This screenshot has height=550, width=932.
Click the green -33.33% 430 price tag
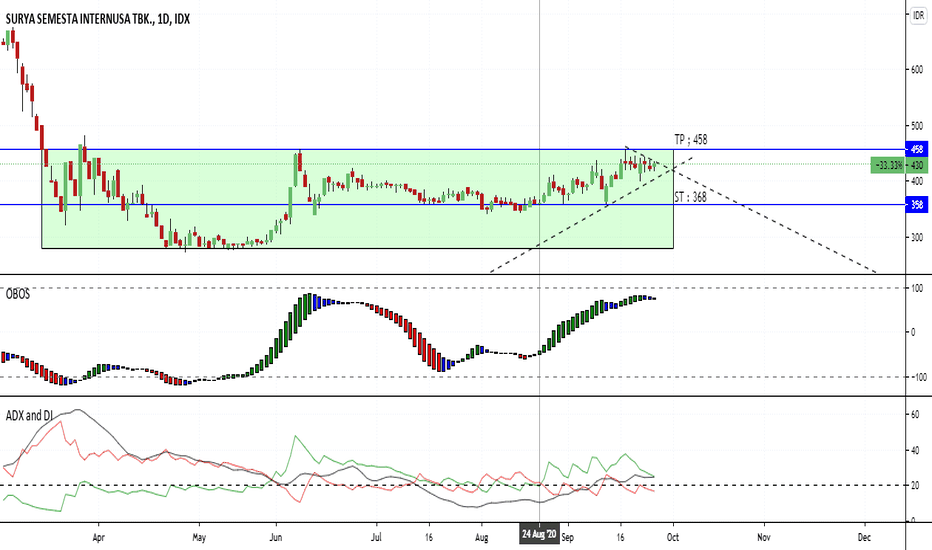pyautogui.click(x=899, y=165)
